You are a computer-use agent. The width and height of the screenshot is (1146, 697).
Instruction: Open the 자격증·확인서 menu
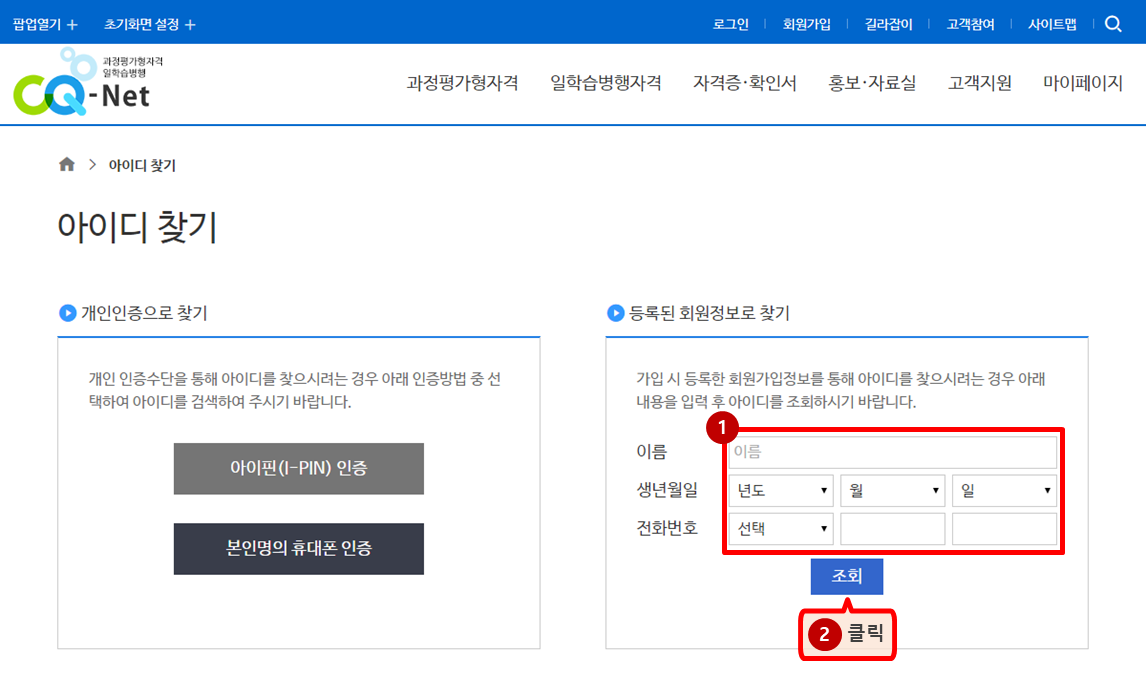tap(745, 83)
